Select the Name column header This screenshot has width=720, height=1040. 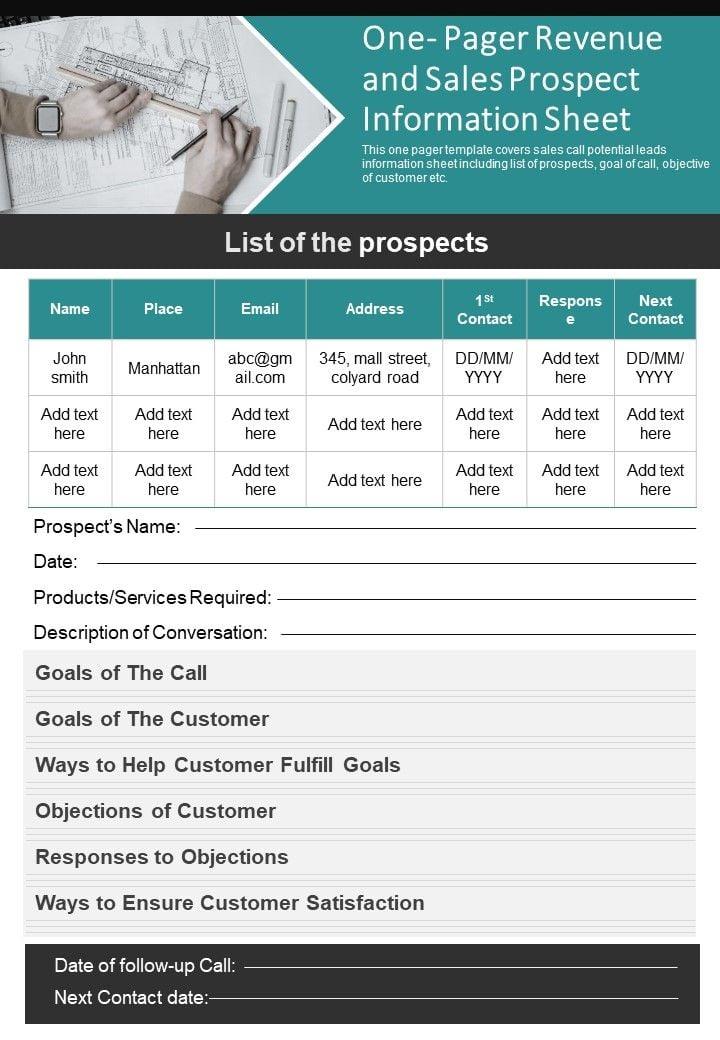70,309
